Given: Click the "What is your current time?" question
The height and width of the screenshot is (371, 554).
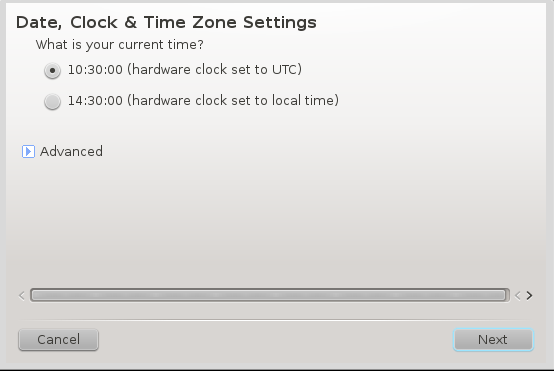Looking at the screenshot, I should (x=119, y=45).
